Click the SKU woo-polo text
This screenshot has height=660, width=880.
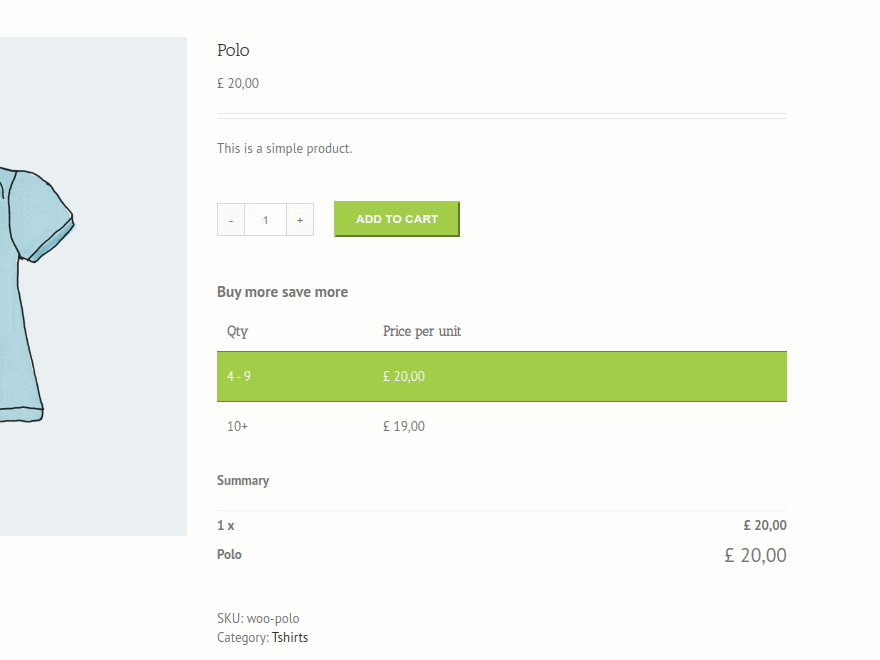click(x=258, y=618)
